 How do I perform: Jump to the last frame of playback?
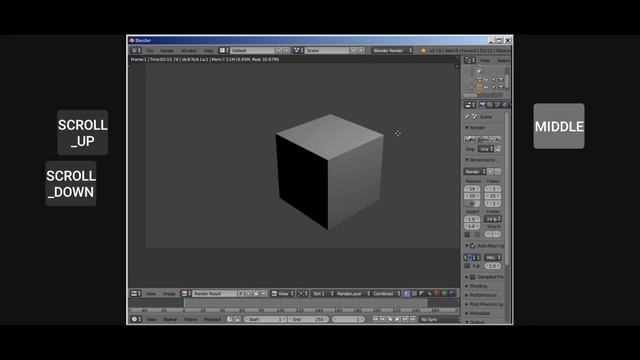[x=413, y=319]
